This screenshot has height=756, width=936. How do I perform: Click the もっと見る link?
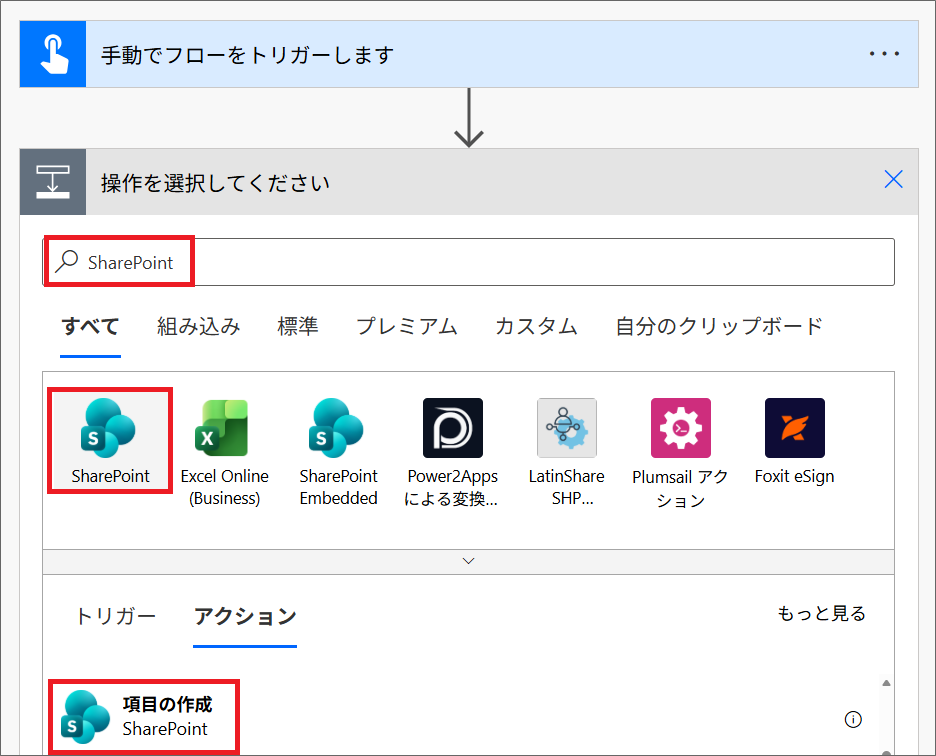pyautogui.click(x=821, y=613)
